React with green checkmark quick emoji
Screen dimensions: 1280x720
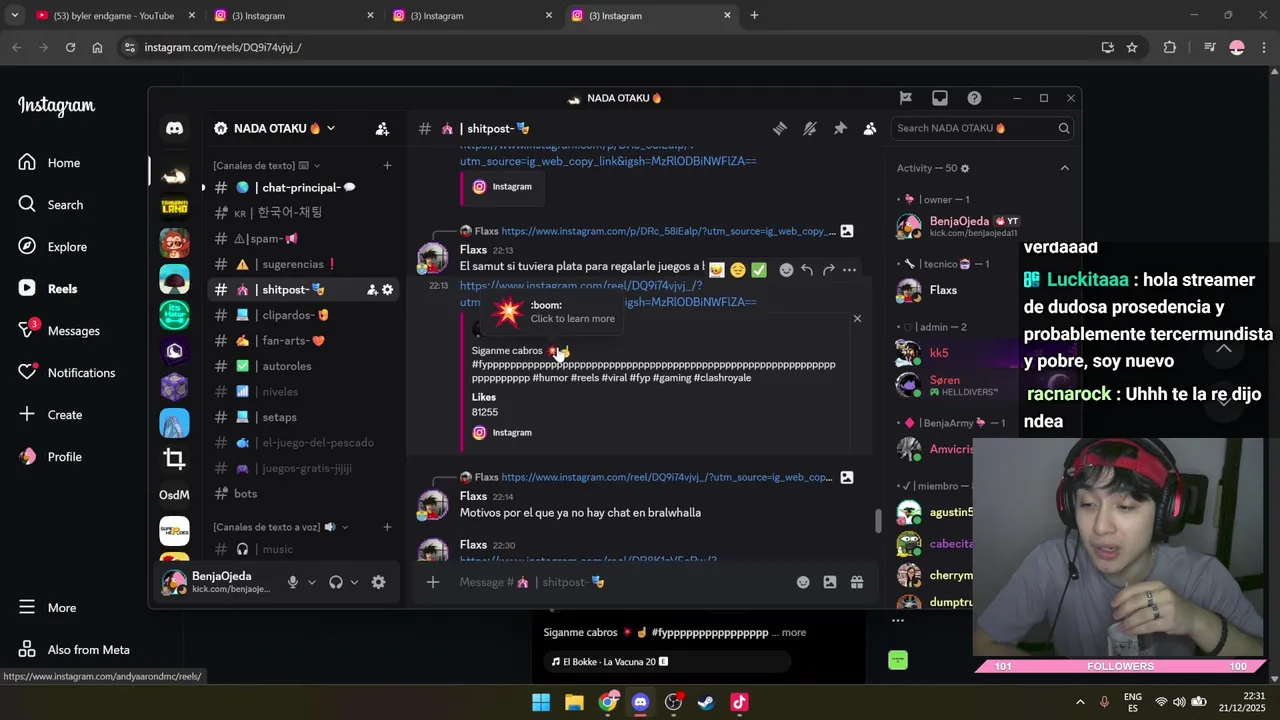(759, 270)
